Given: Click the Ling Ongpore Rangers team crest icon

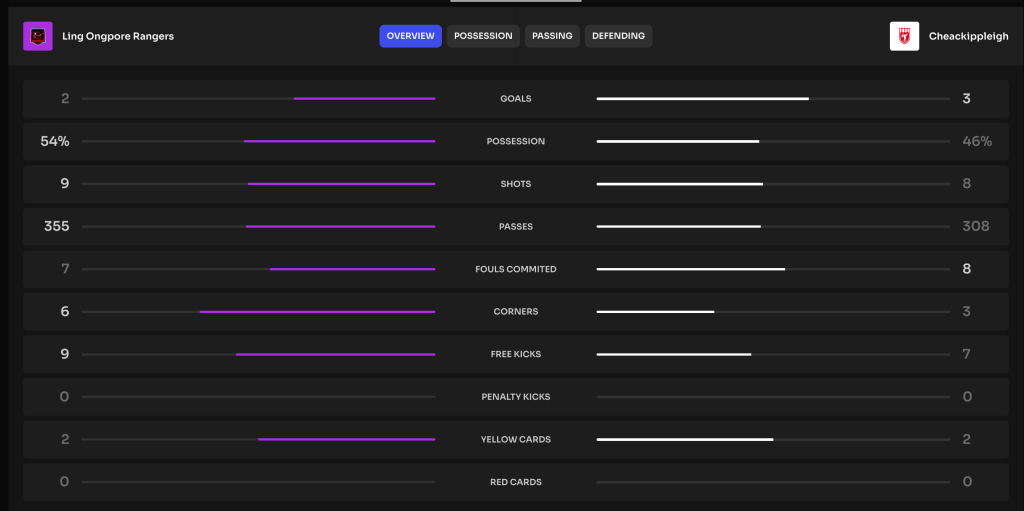Looking at the screenshot, I should (x=38, y=36).
